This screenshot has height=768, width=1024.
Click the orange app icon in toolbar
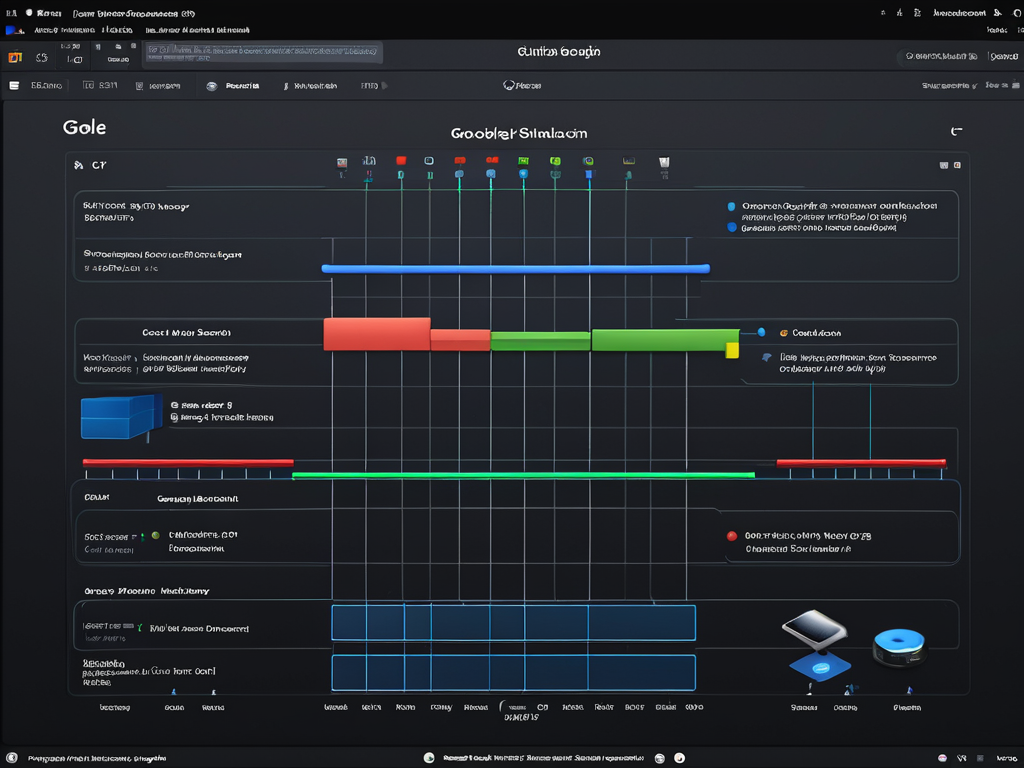click(x=14, y=58)
